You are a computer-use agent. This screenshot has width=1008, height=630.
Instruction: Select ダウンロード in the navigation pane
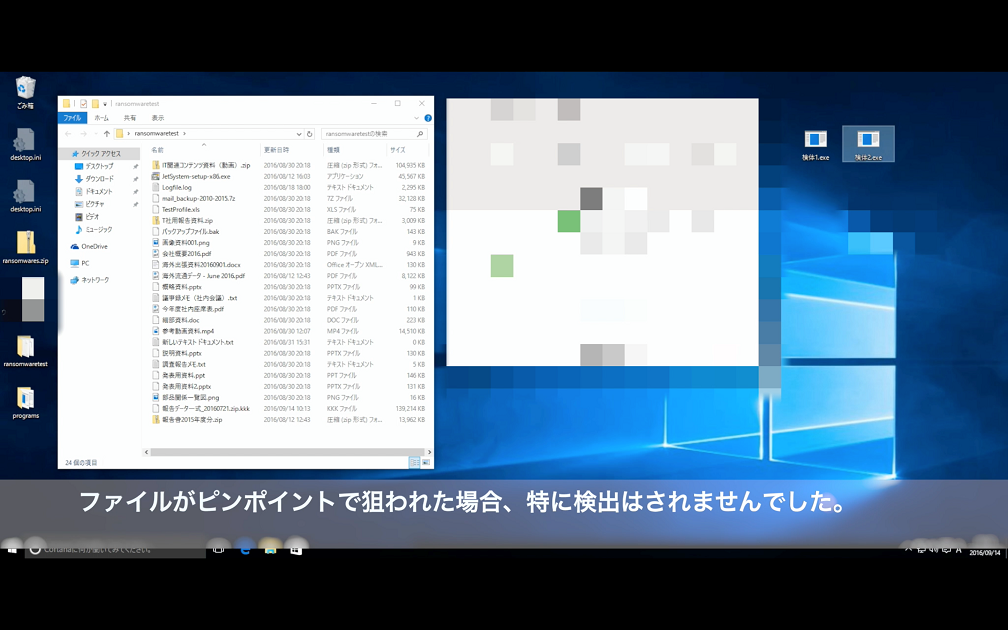(98, 179)
